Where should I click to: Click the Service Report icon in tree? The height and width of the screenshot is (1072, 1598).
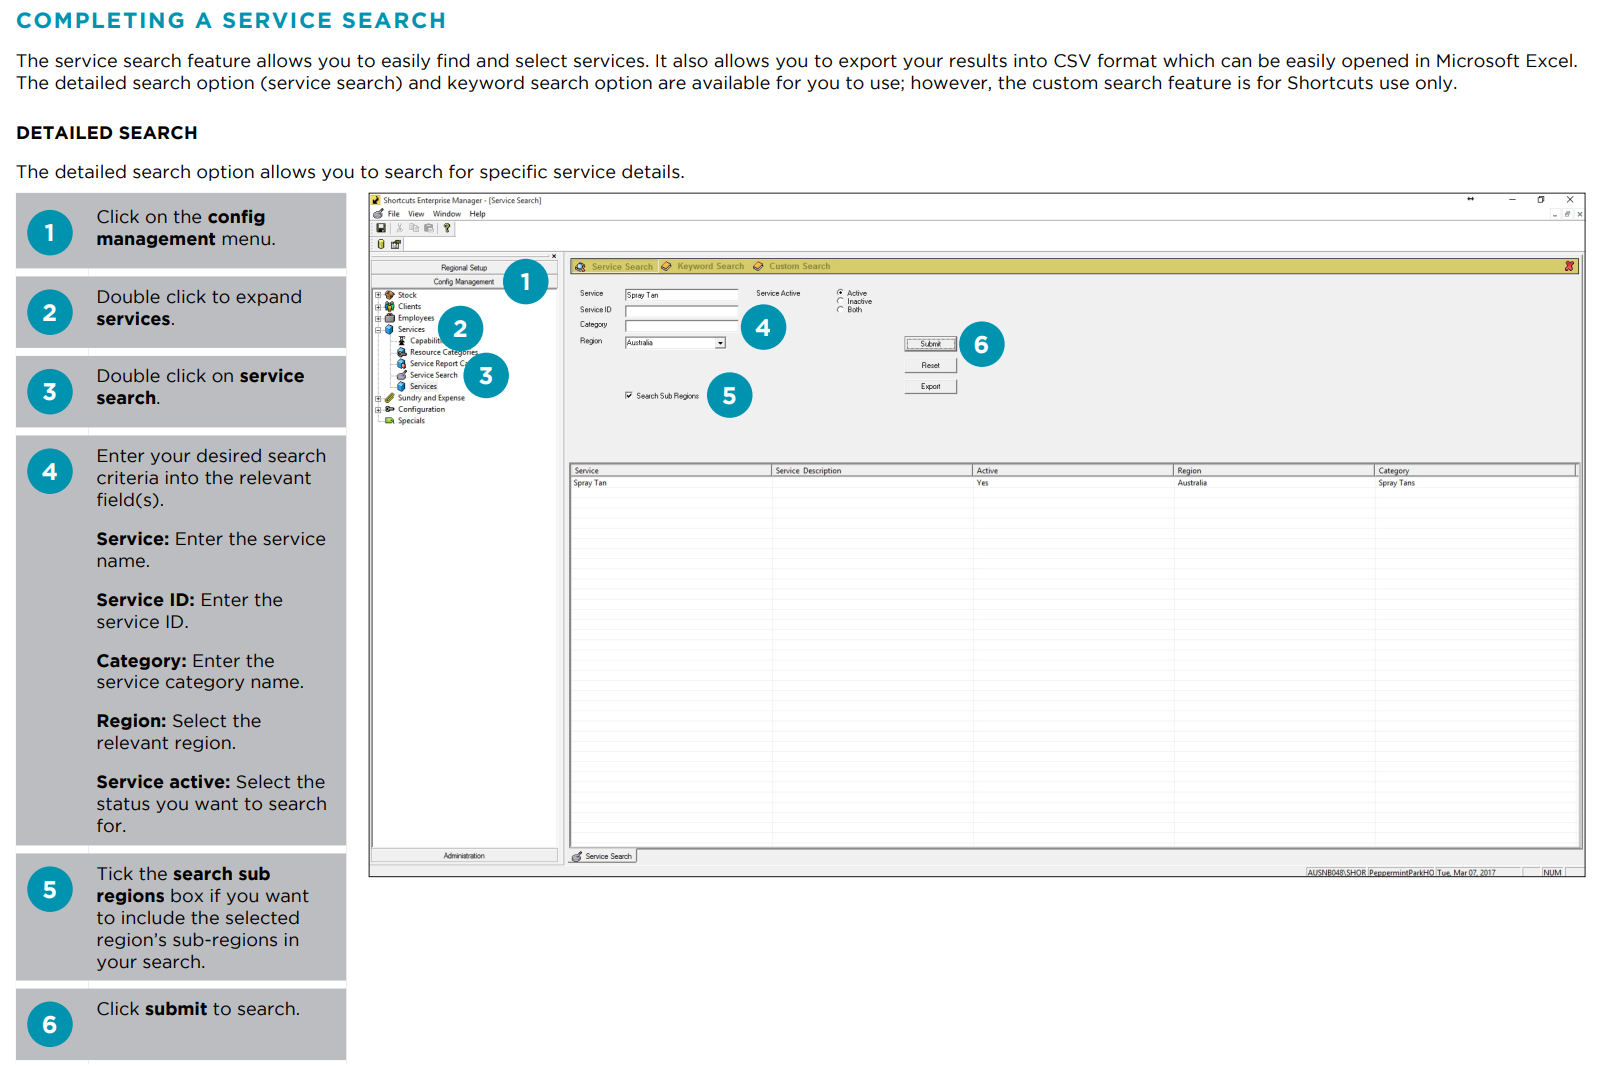pos(402,364)
